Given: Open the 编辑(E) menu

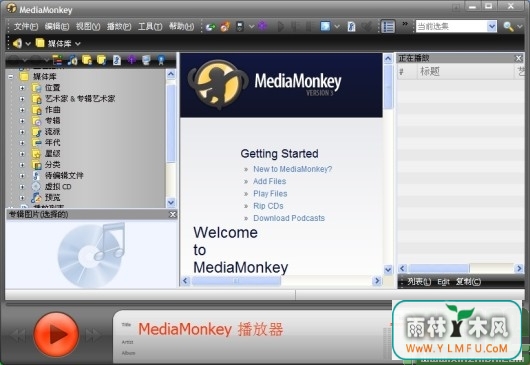Looking at the screenshot, I should (x=57, y=26).
